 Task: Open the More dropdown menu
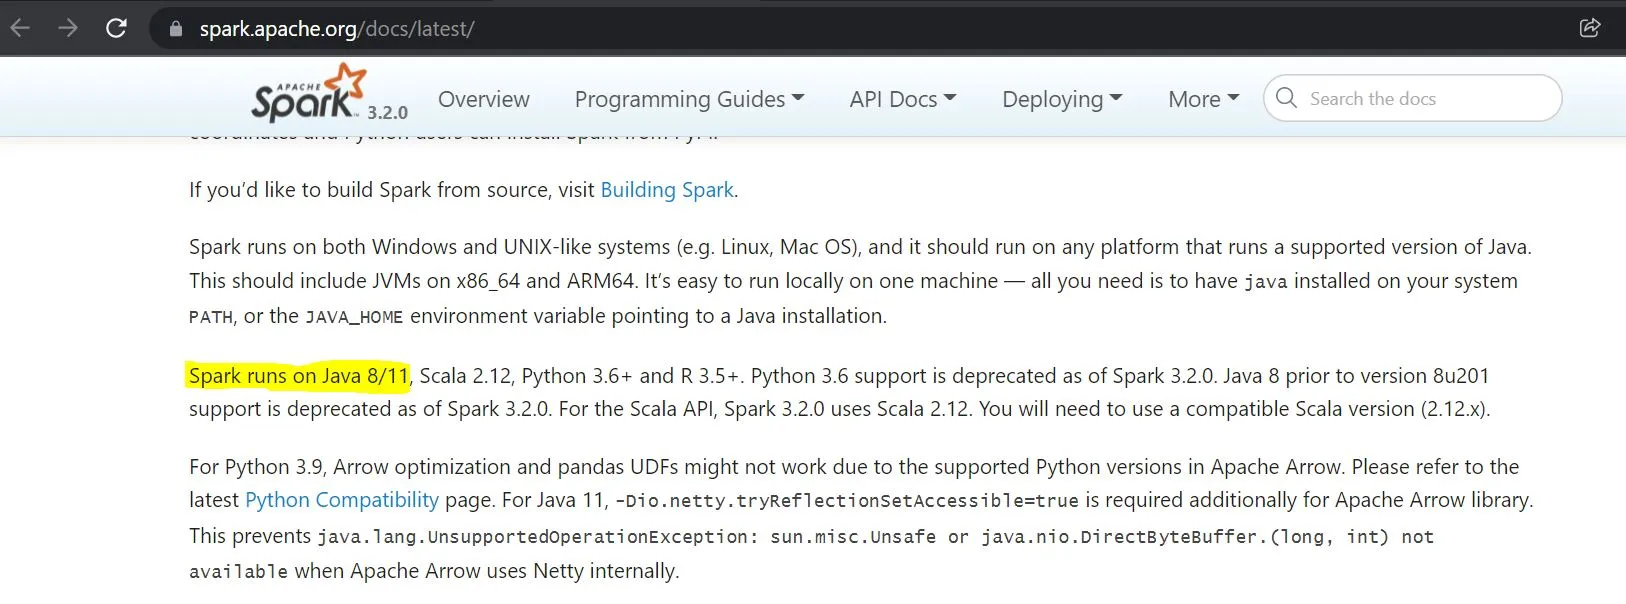[1203, 99]
